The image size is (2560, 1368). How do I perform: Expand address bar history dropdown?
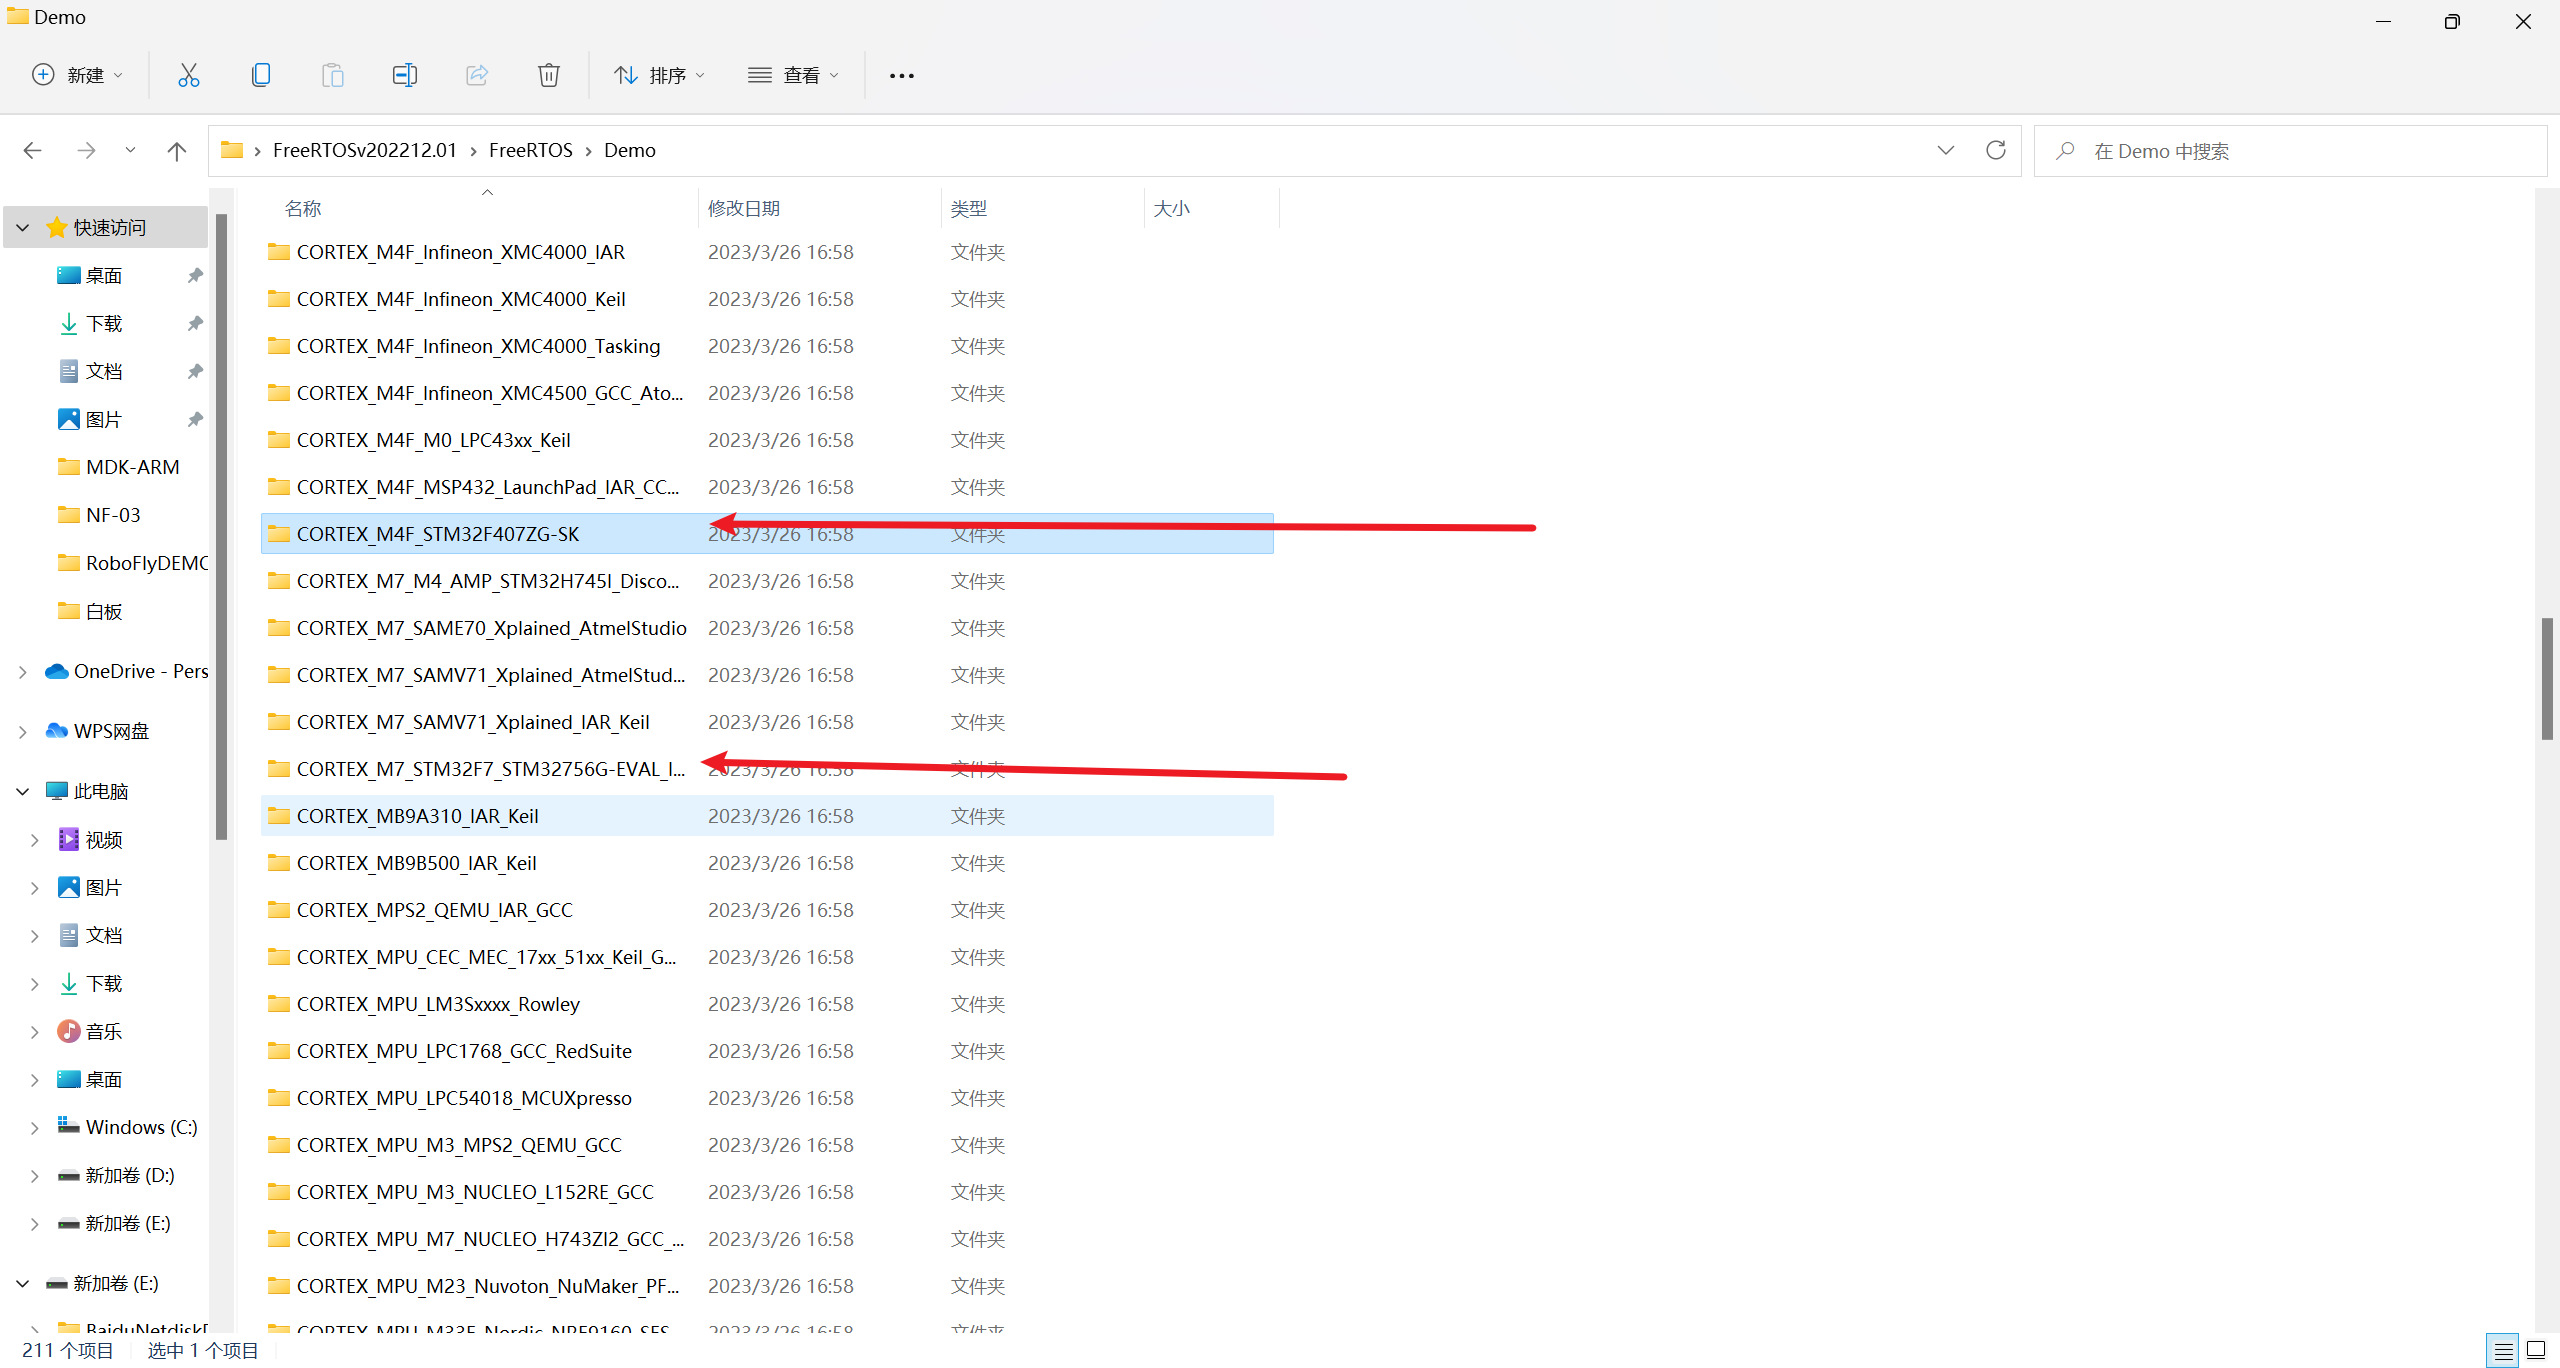point(1945,150)
